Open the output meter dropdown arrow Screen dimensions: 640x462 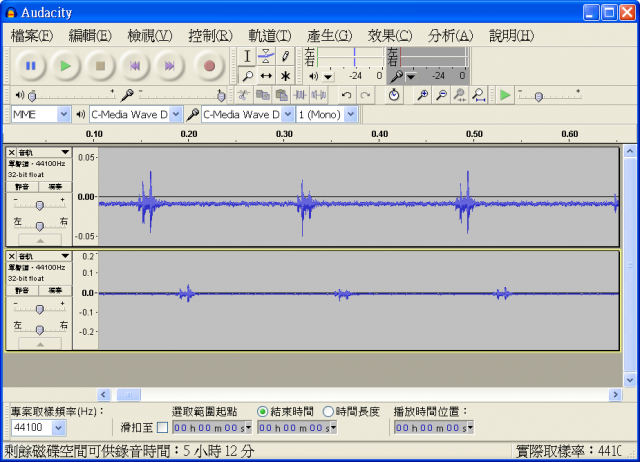pyautogui.click(x=328, y=77)
